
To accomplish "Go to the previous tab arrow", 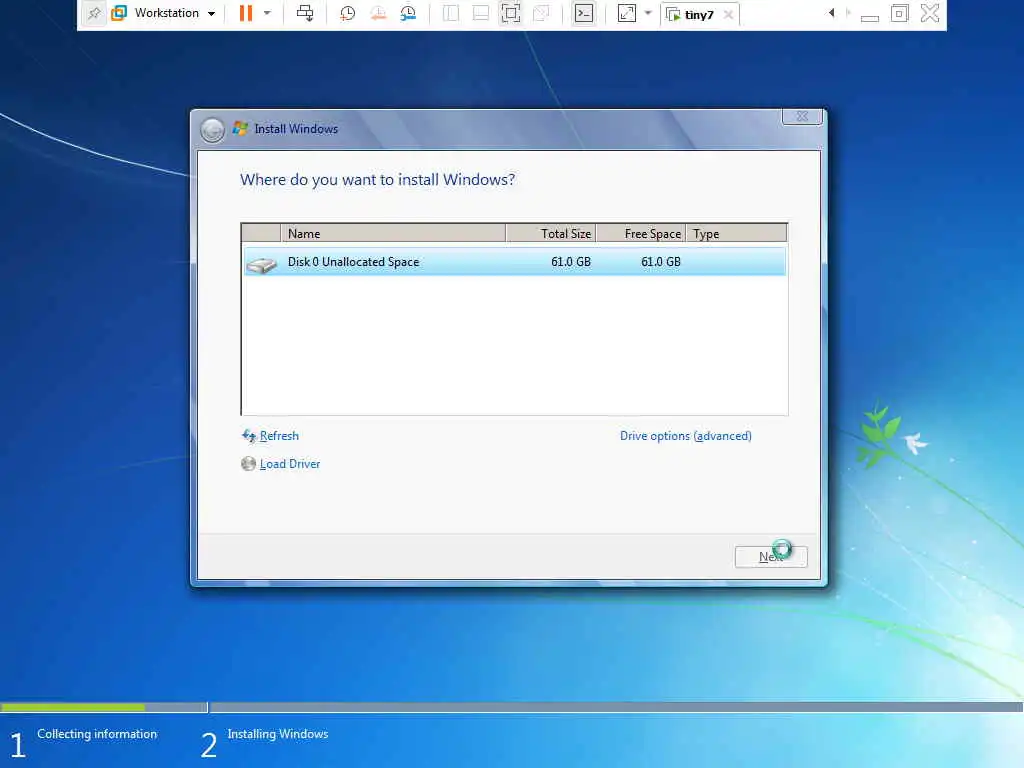I will pyautogui.click(x=831, y=13).
